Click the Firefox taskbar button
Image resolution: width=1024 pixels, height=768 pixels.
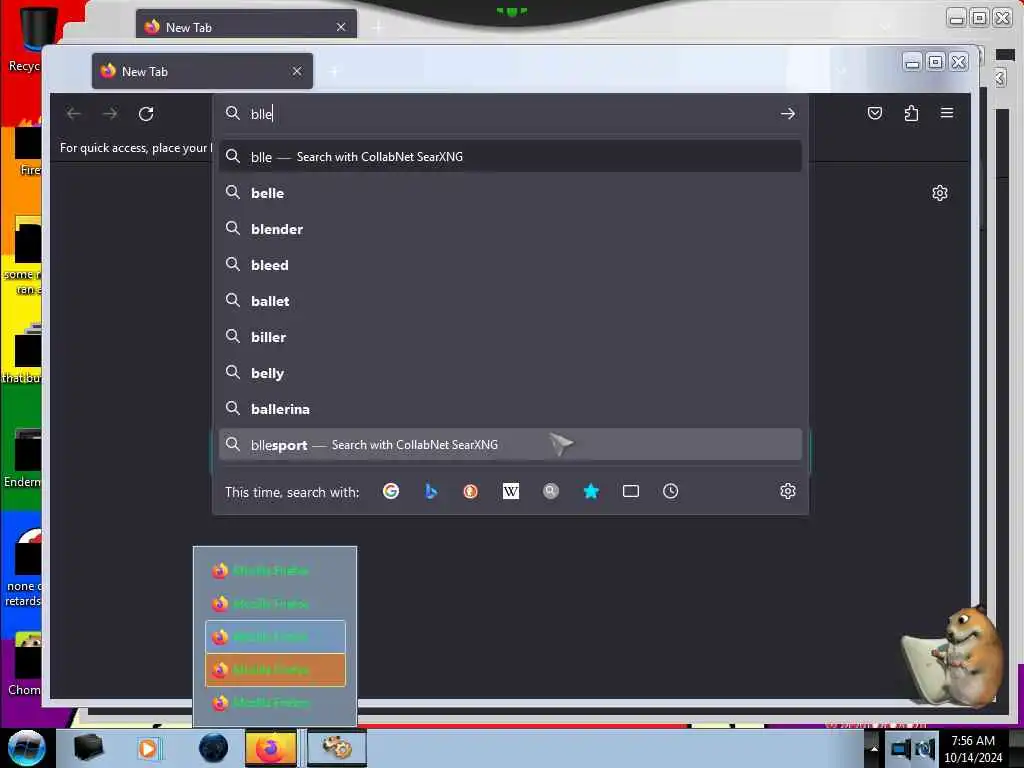point(271,748)
